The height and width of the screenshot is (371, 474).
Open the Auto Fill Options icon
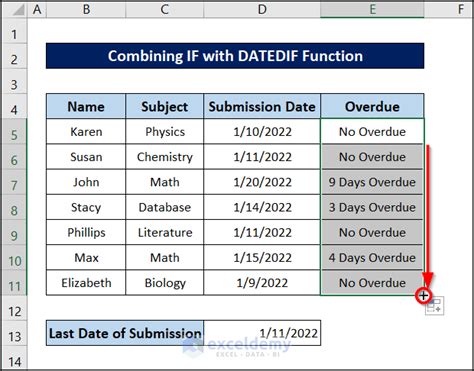click(434, 306)
